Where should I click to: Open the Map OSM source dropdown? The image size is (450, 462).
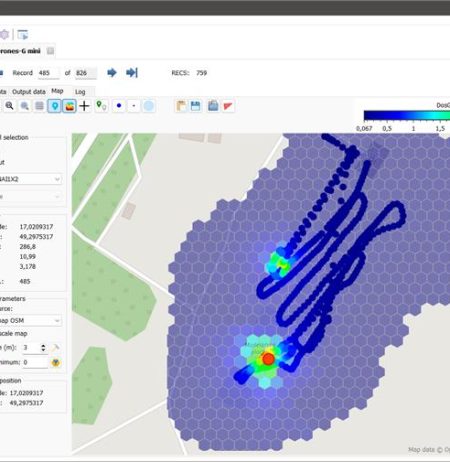click(30, 321)
